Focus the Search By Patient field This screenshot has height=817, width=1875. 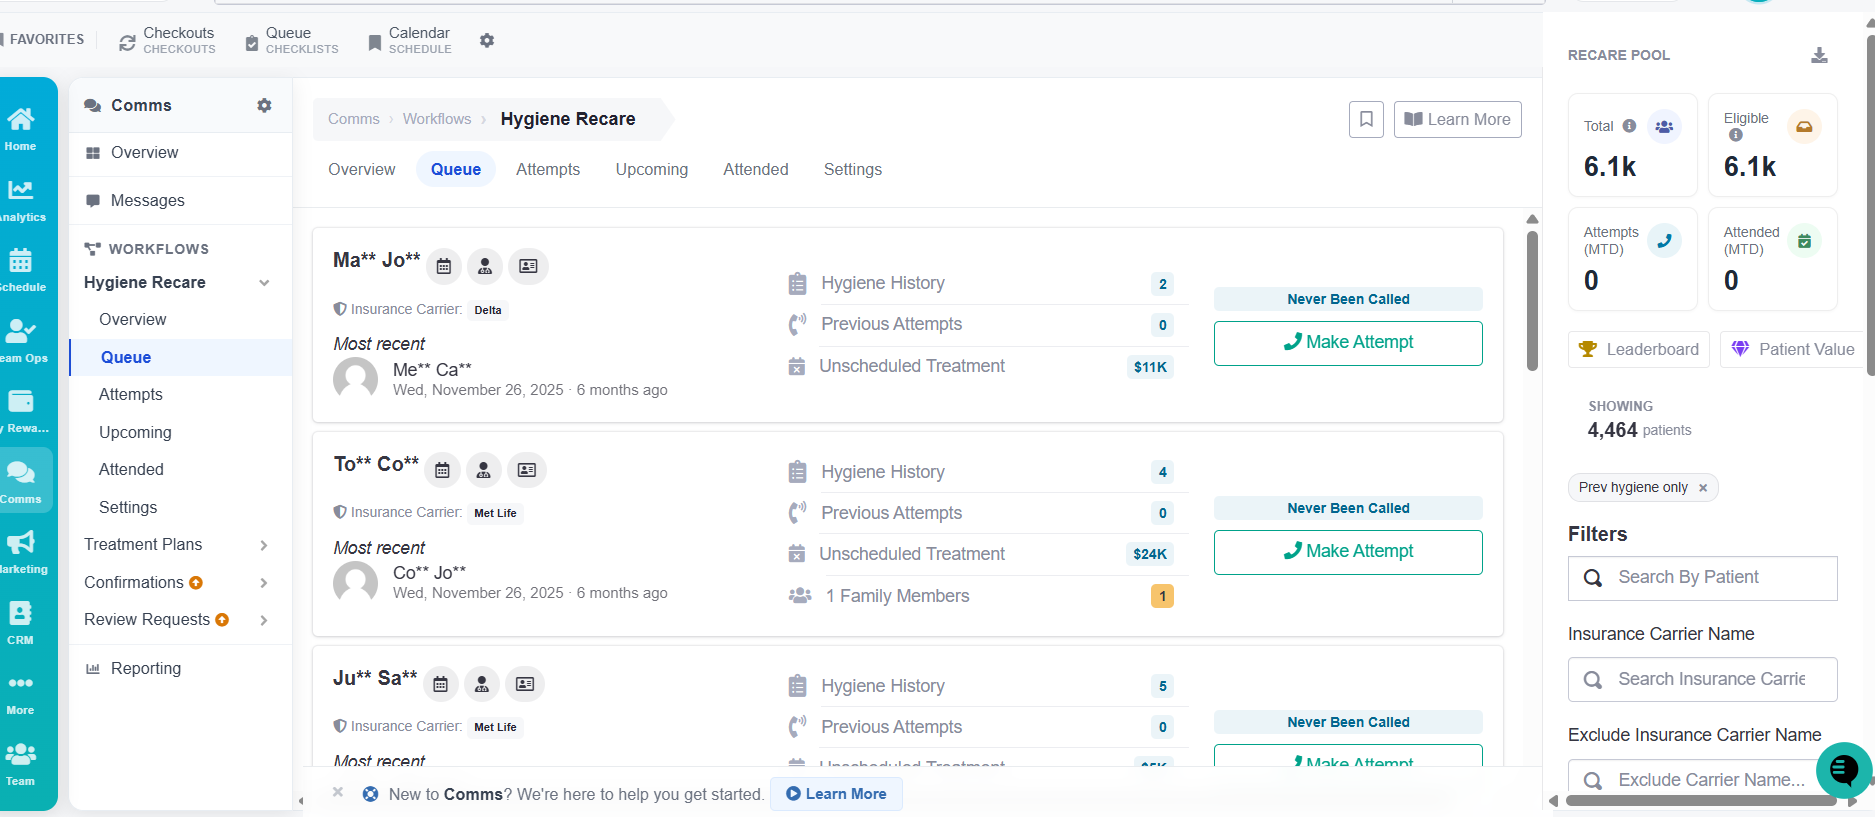tap(1703, 578)
